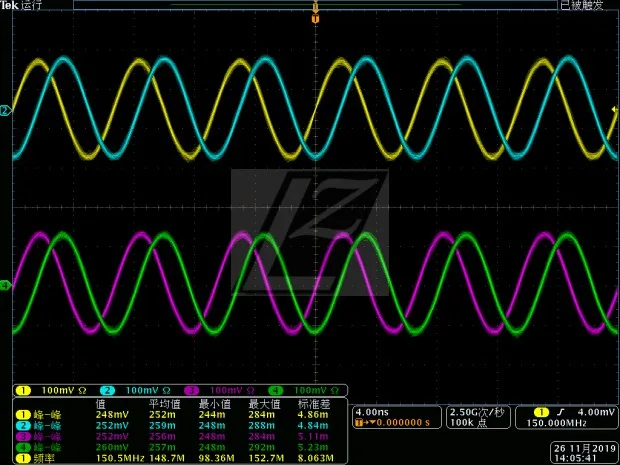The image size is (620, 465).
Task: Click the 最大值 column header
Action: (264, 404)
